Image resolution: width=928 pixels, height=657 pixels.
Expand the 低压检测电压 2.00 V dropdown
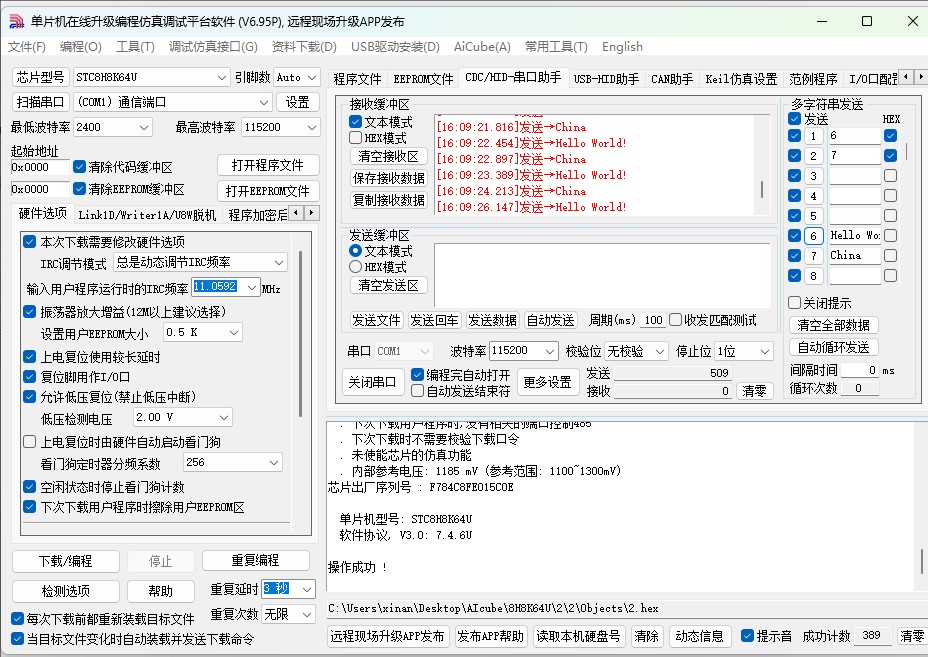[x=224, y=417]
